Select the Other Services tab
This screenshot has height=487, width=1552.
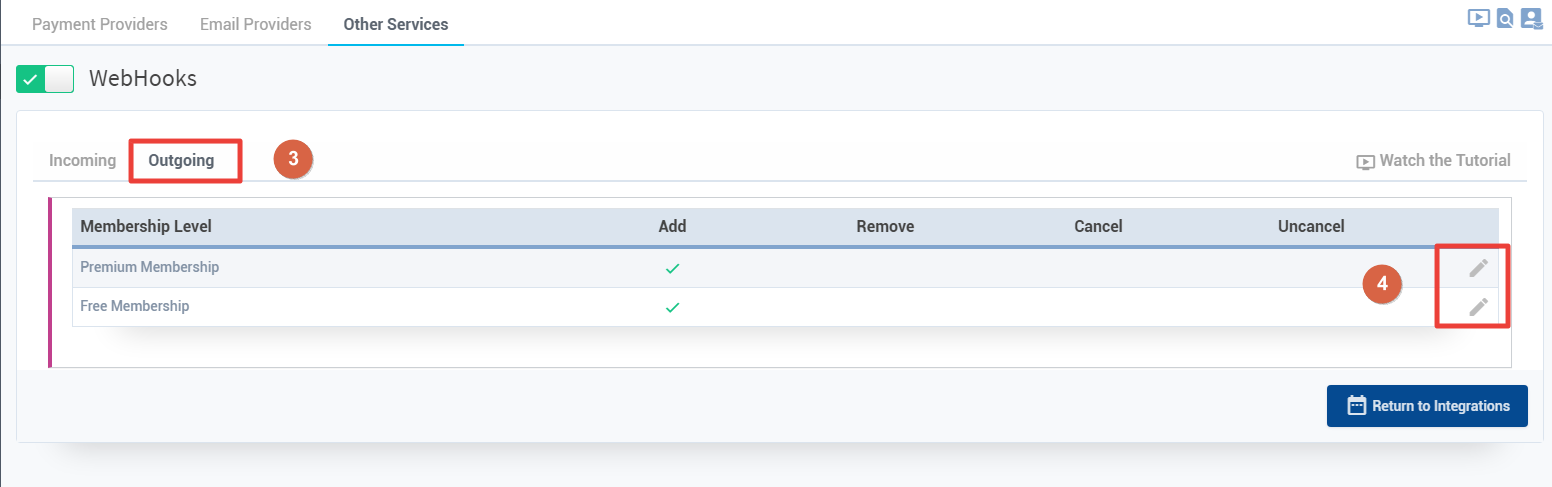pos(395,24)
